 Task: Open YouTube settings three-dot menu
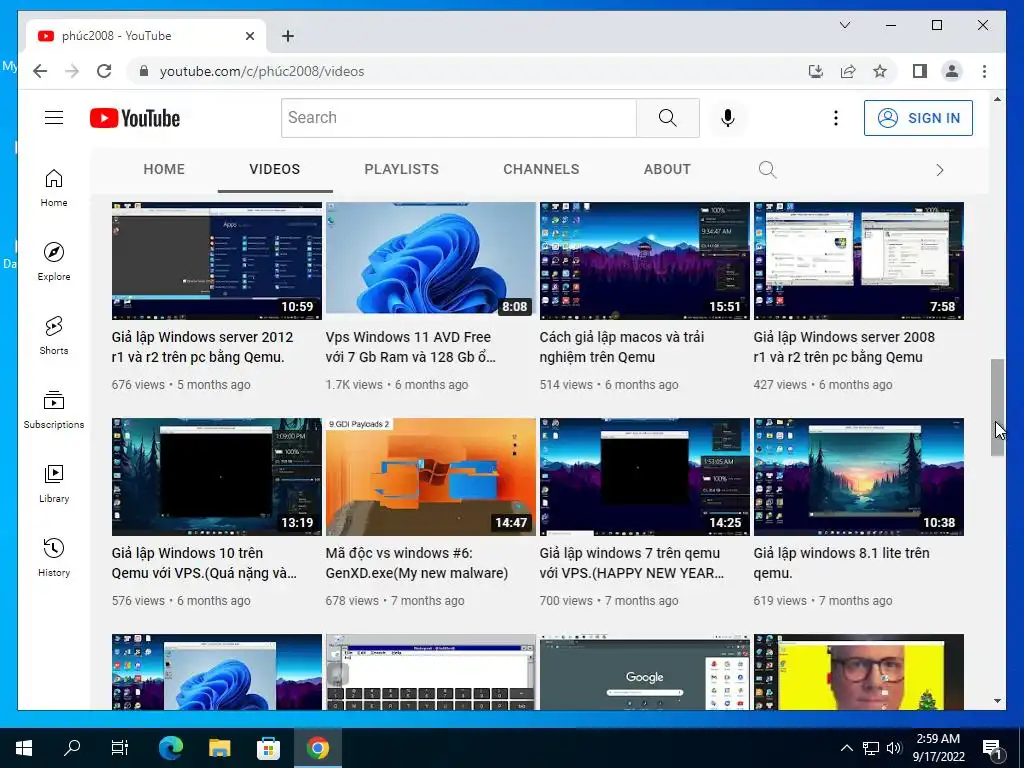[x=835, y=118]
